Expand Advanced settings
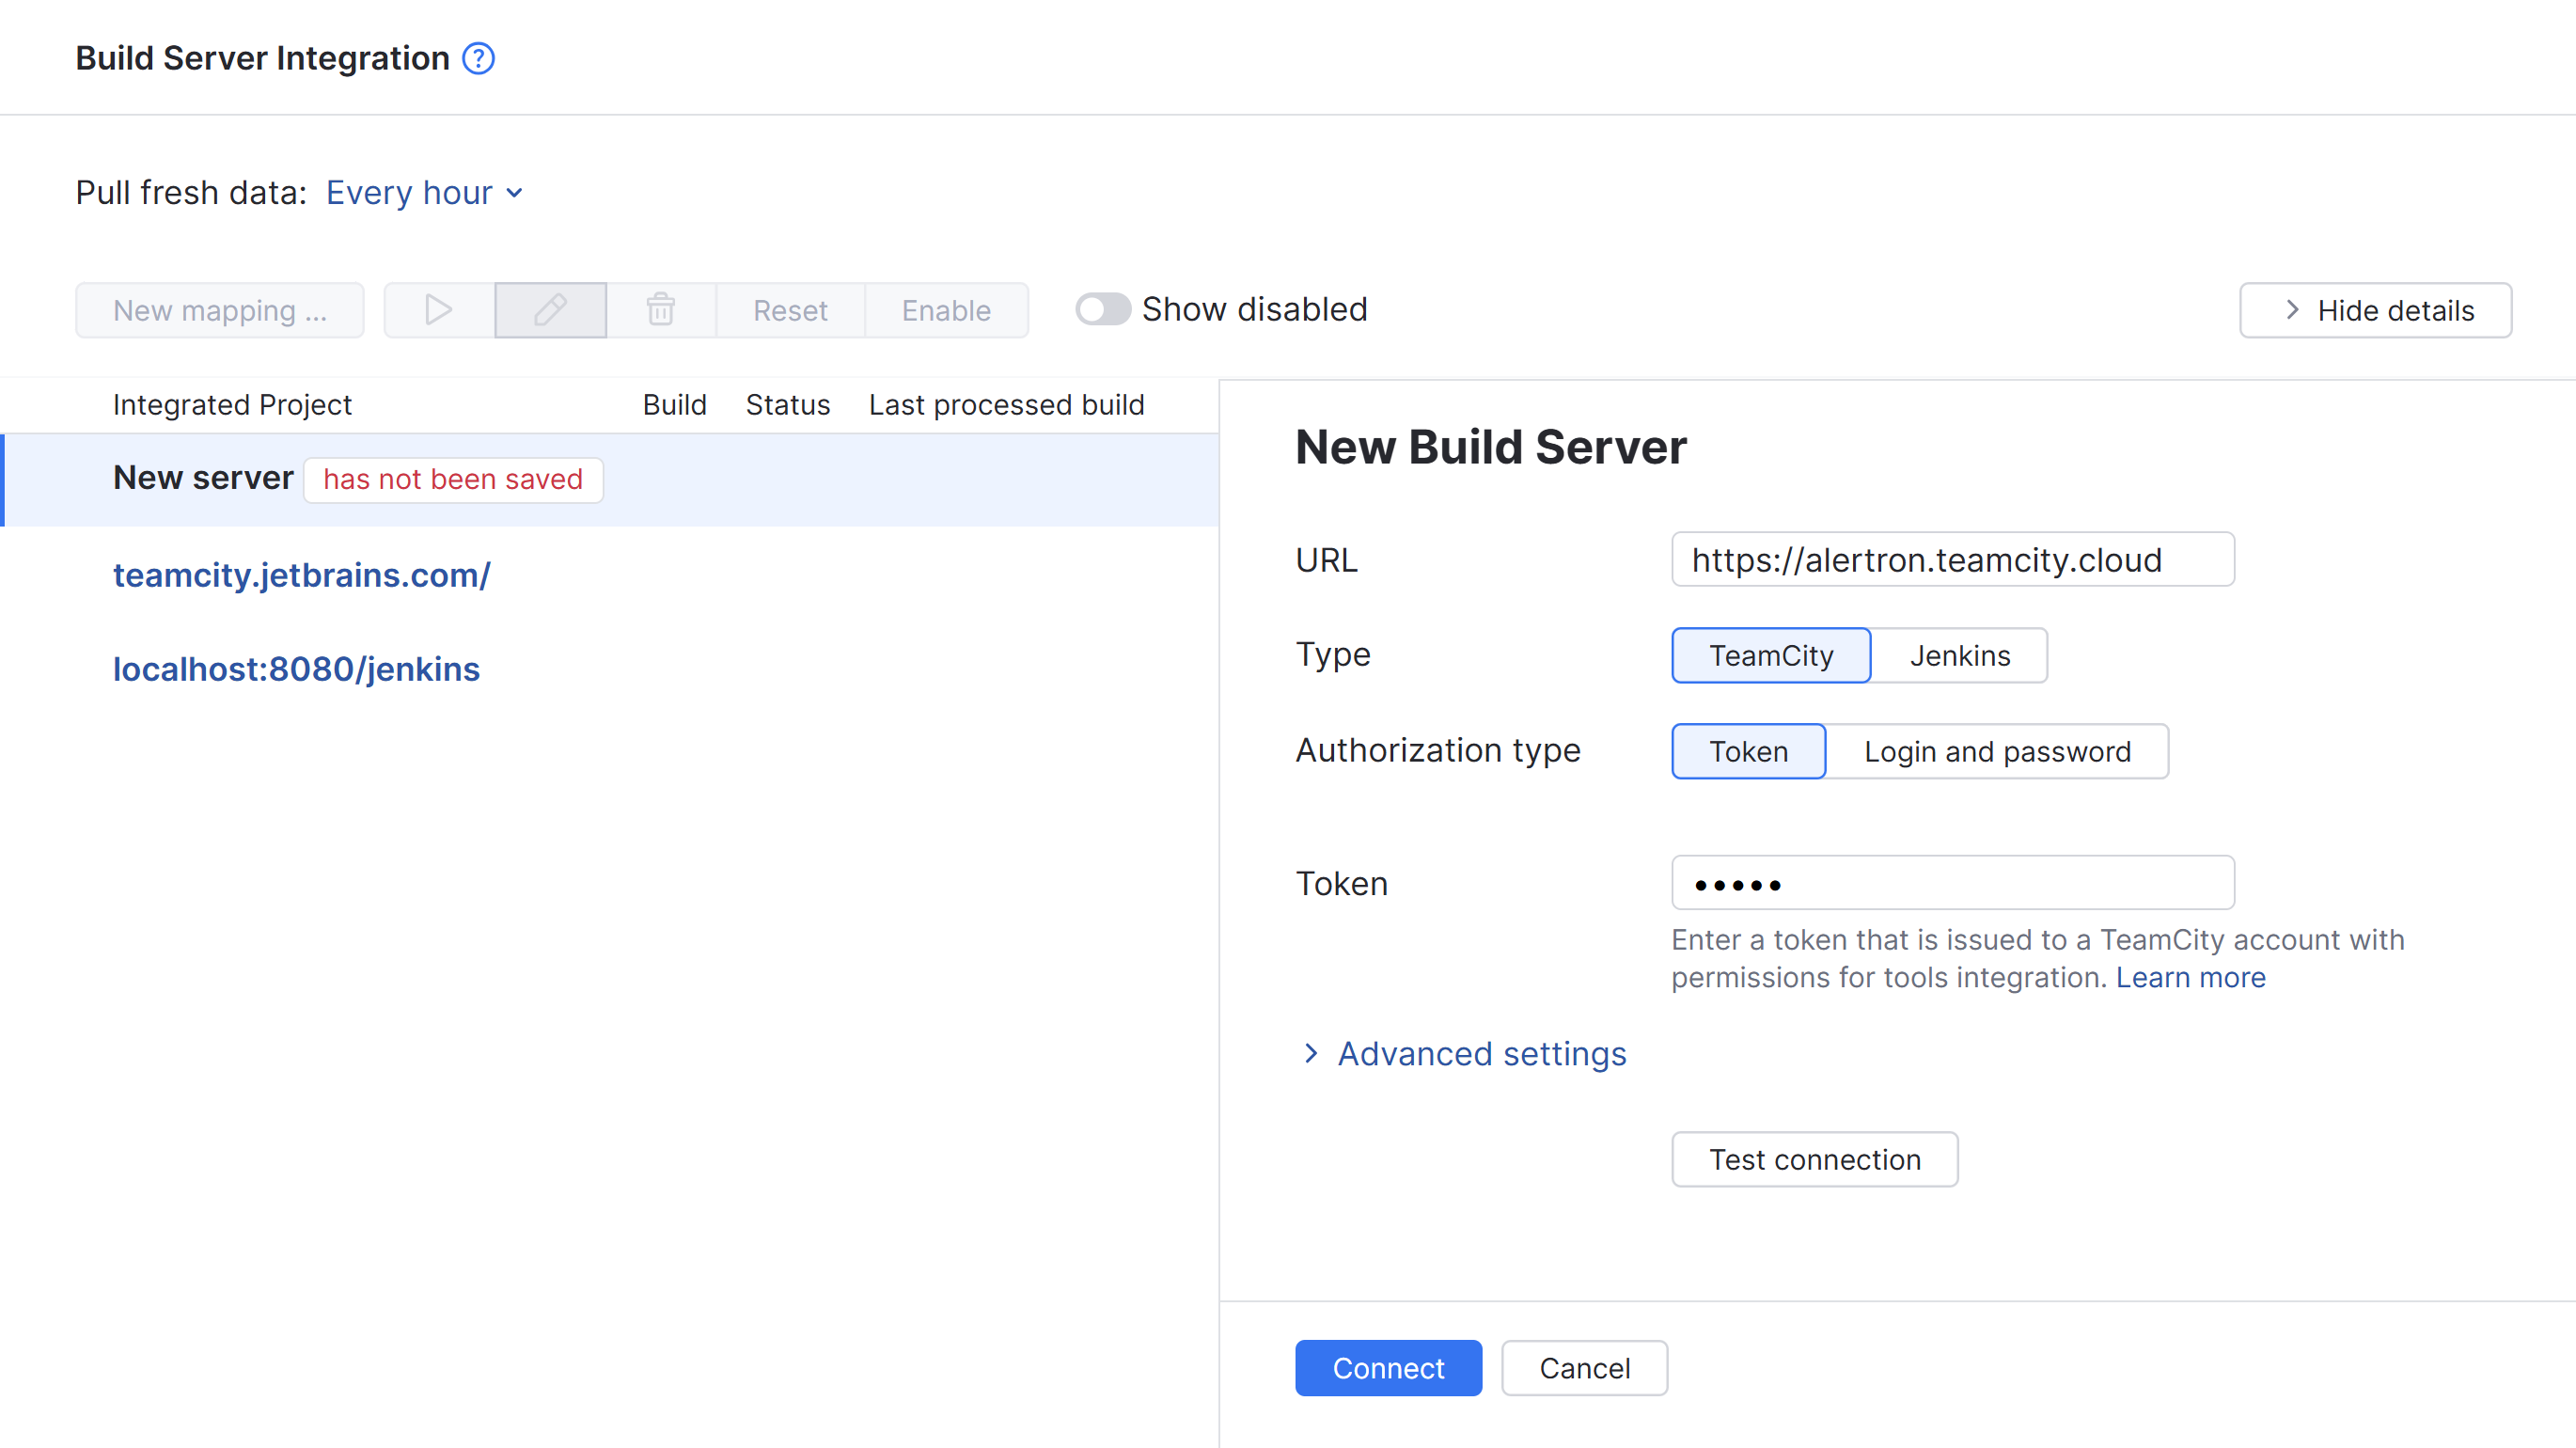This screenshot has height=1448, width=2576. point(1481,1053)
